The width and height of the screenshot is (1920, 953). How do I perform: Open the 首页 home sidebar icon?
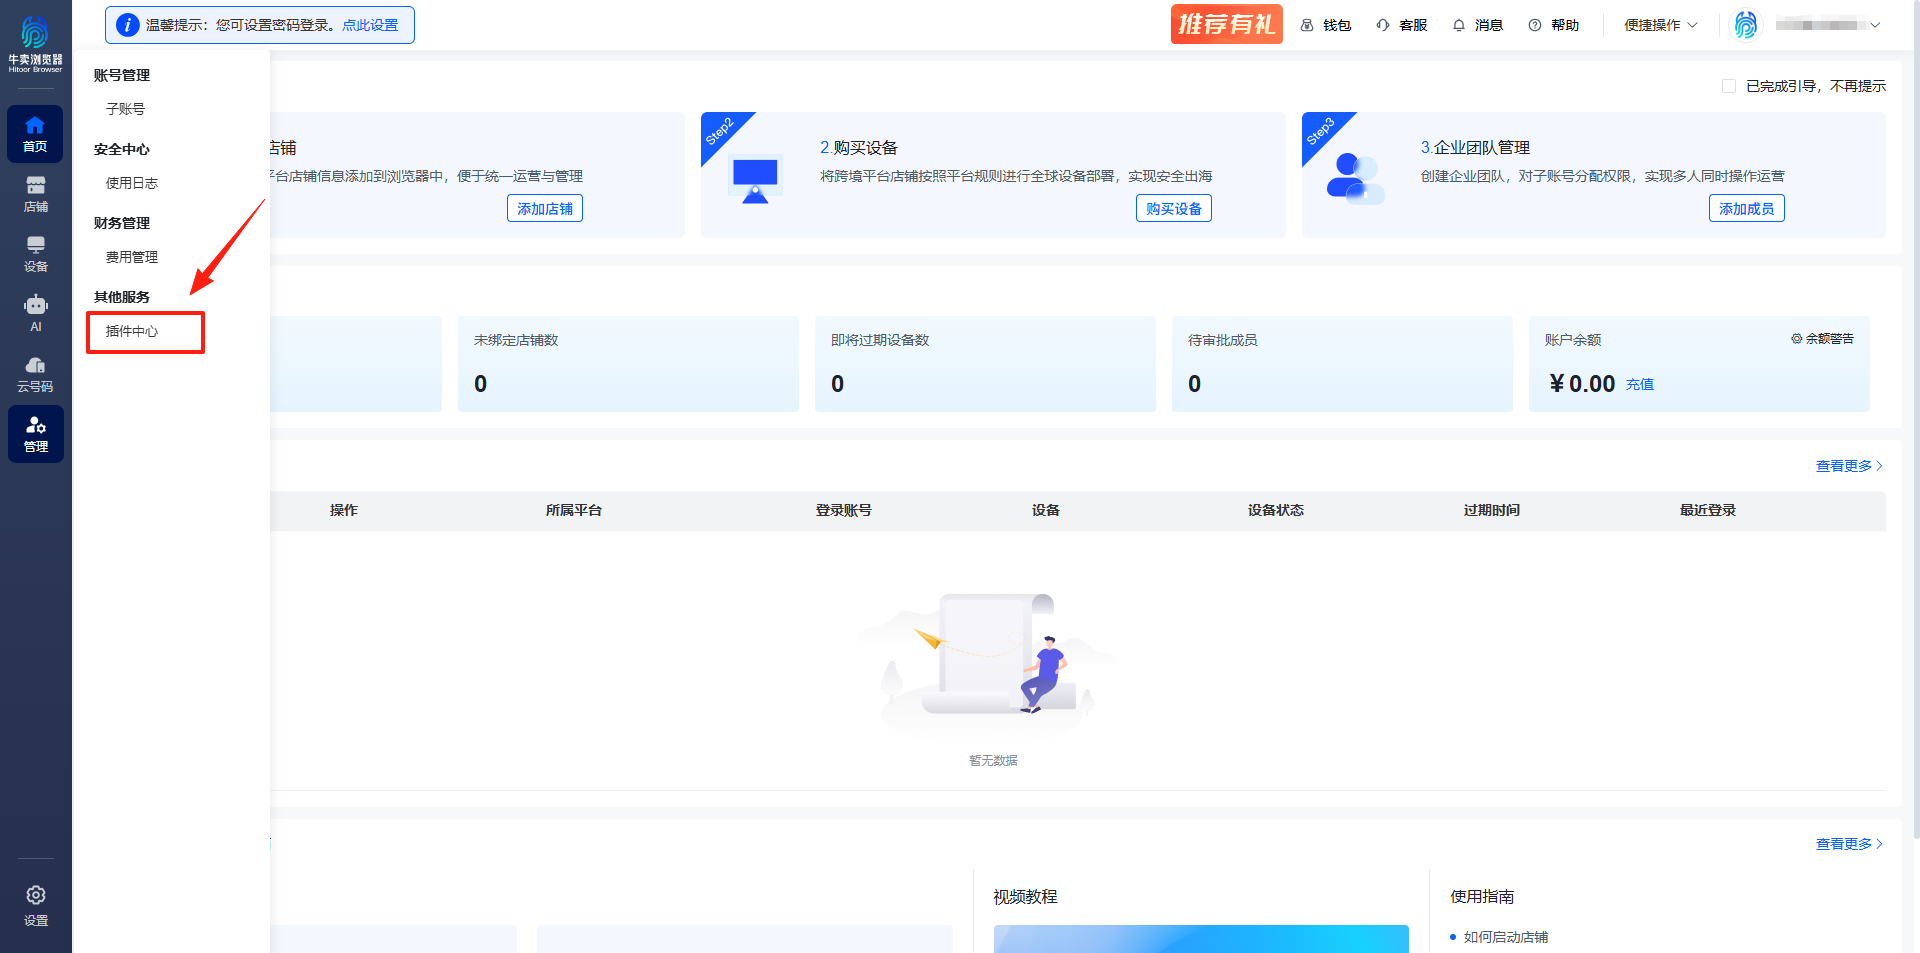coord(35,134)
